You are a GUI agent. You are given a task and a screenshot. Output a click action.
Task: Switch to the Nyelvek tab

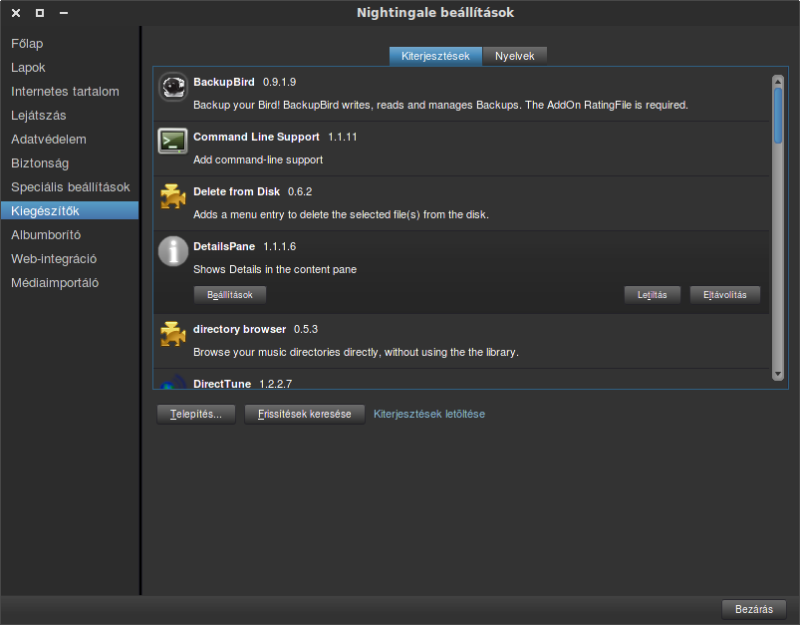click(514, 56)
